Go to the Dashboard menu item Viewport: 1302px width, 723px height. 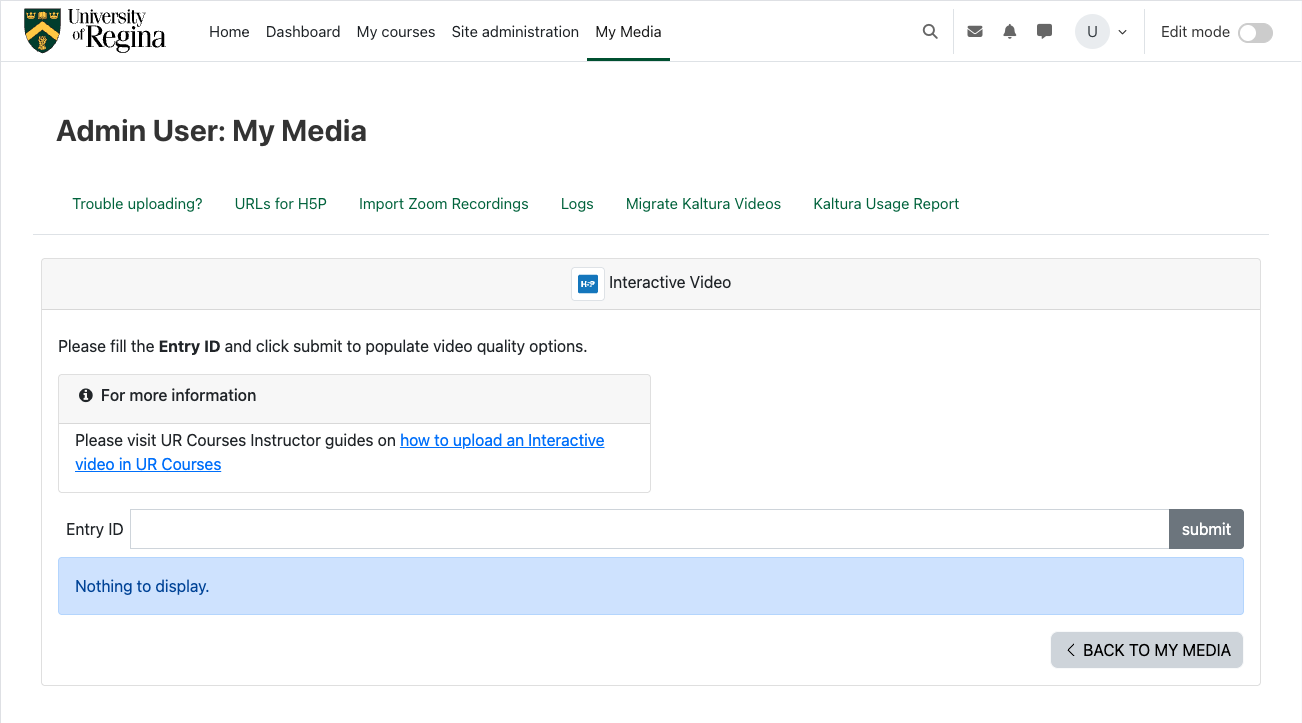tap(303, 32)
